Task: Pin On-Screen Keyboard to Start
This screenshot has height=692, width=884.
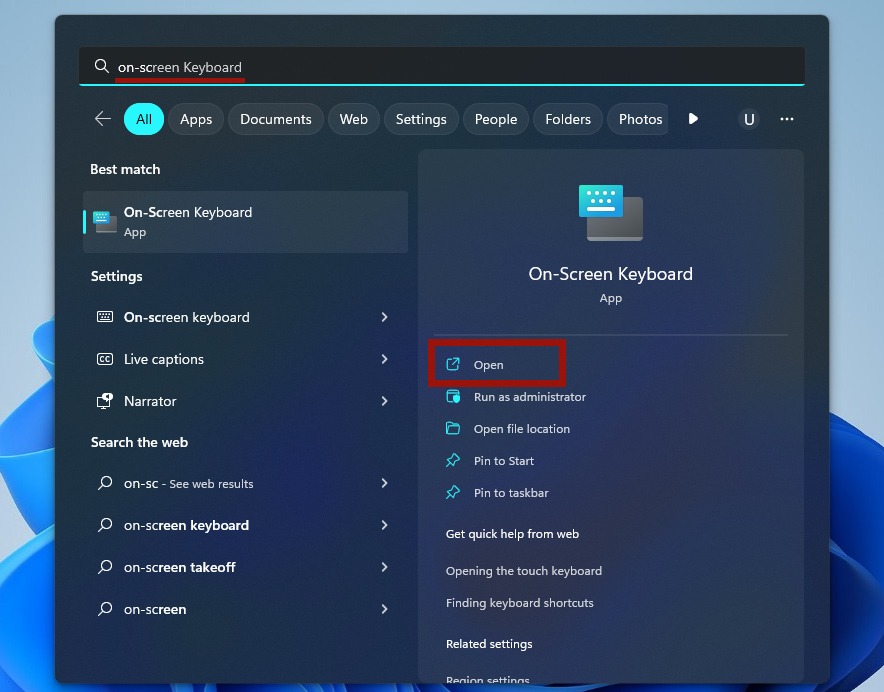Action: (x=504, y=460)
